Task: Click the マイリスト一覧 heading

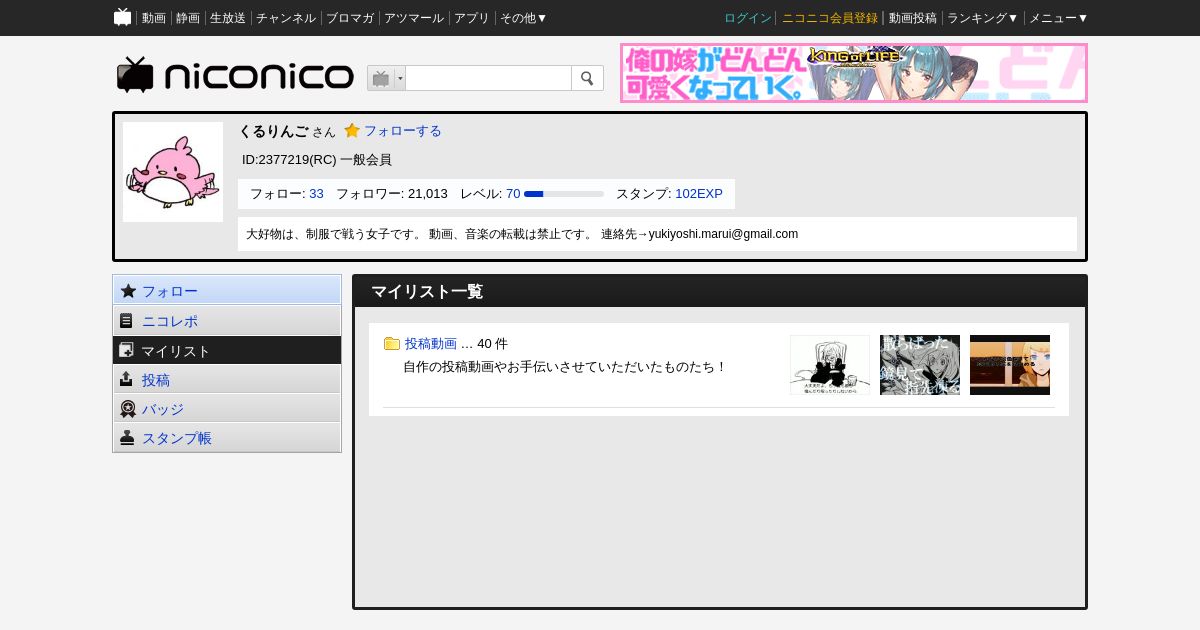Action: click(x=427, y=292)
